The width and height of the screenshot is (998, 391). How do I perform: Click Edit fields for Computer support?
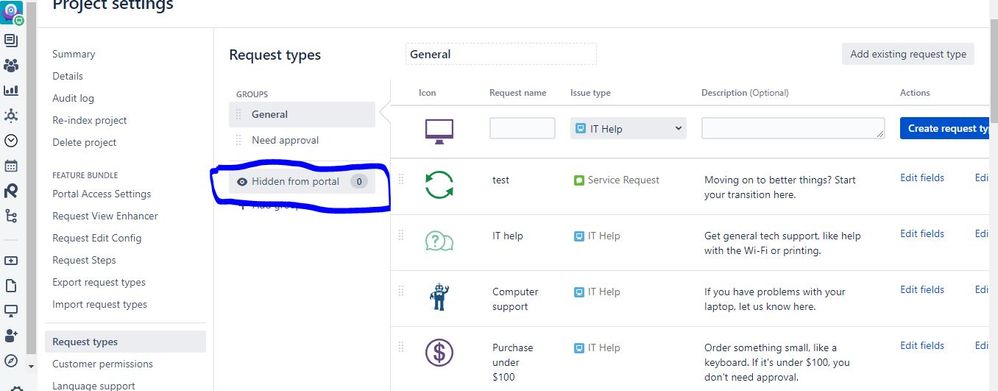point(922,290)
